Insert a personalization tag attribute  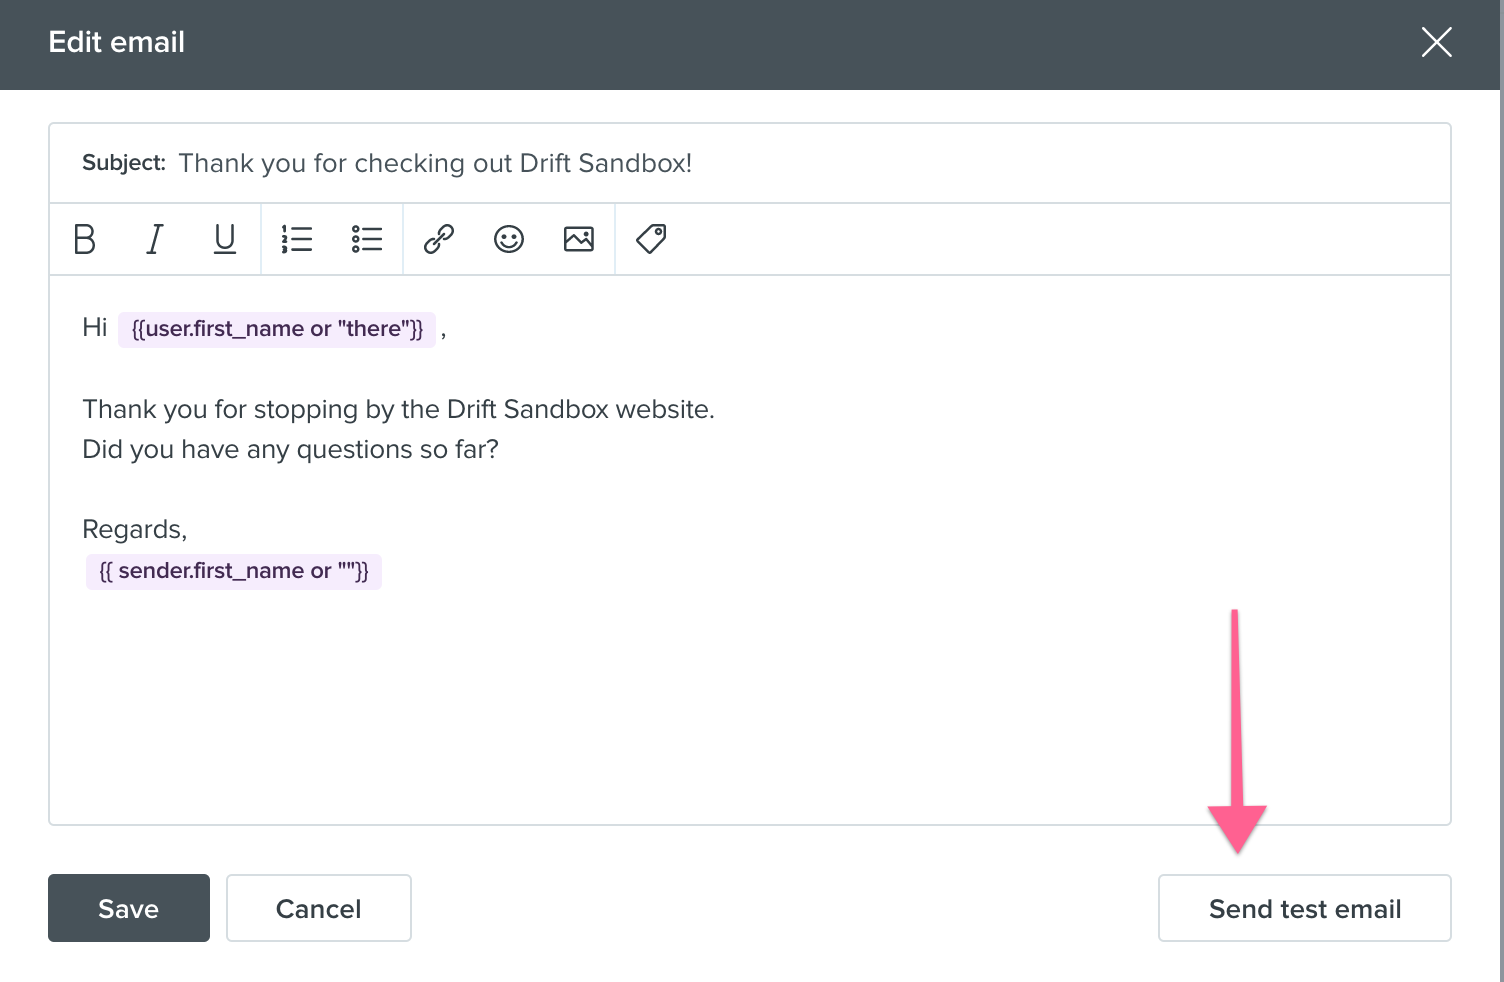click(x=651, y=239)
